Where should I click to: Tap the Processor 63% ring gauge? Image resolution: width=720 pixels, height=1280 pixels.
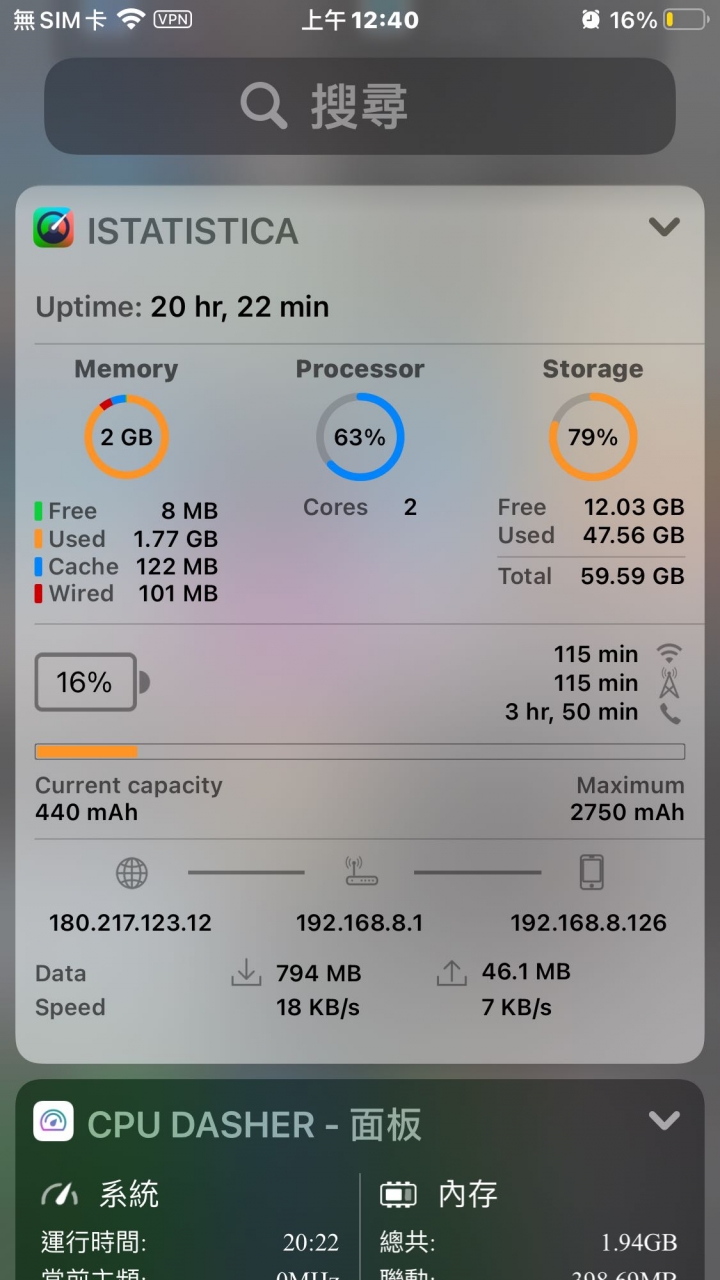click(360, 437)
